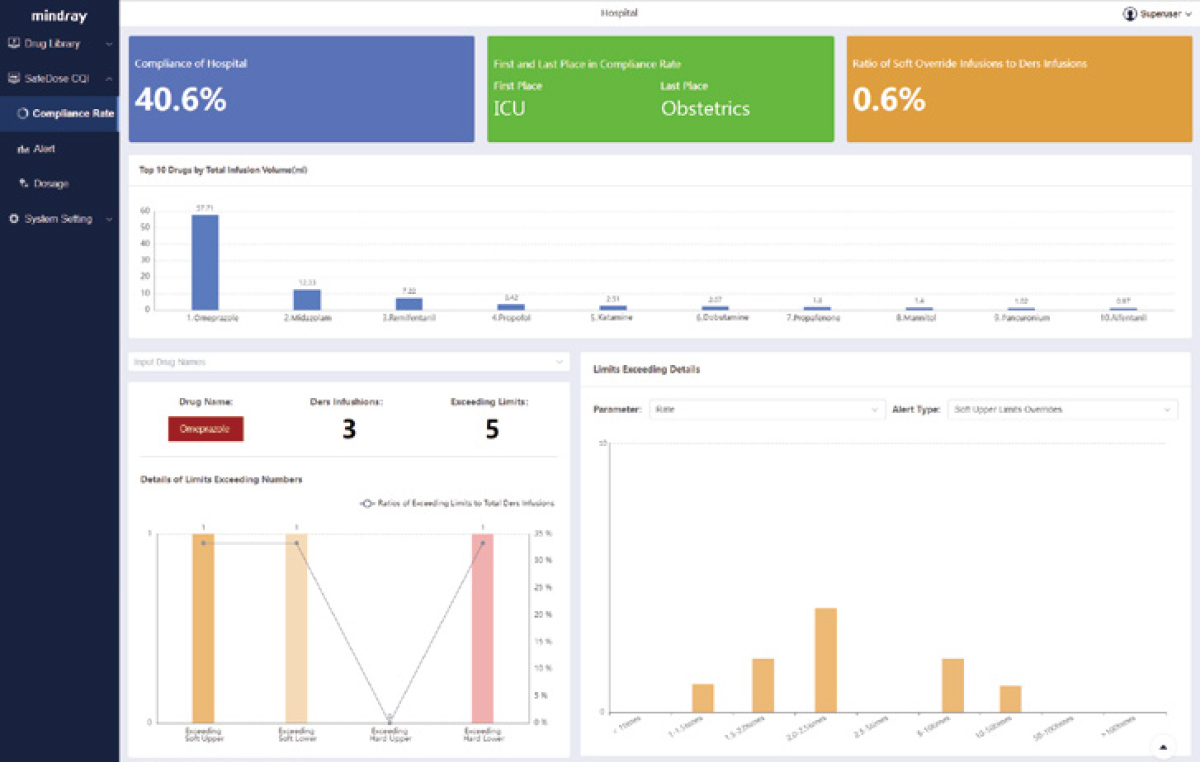Open the Parameter Rate dropdown
Image resolution: width=1200 pixels, height=762 pixels.
pyautogui.click(x=766, y=410)
